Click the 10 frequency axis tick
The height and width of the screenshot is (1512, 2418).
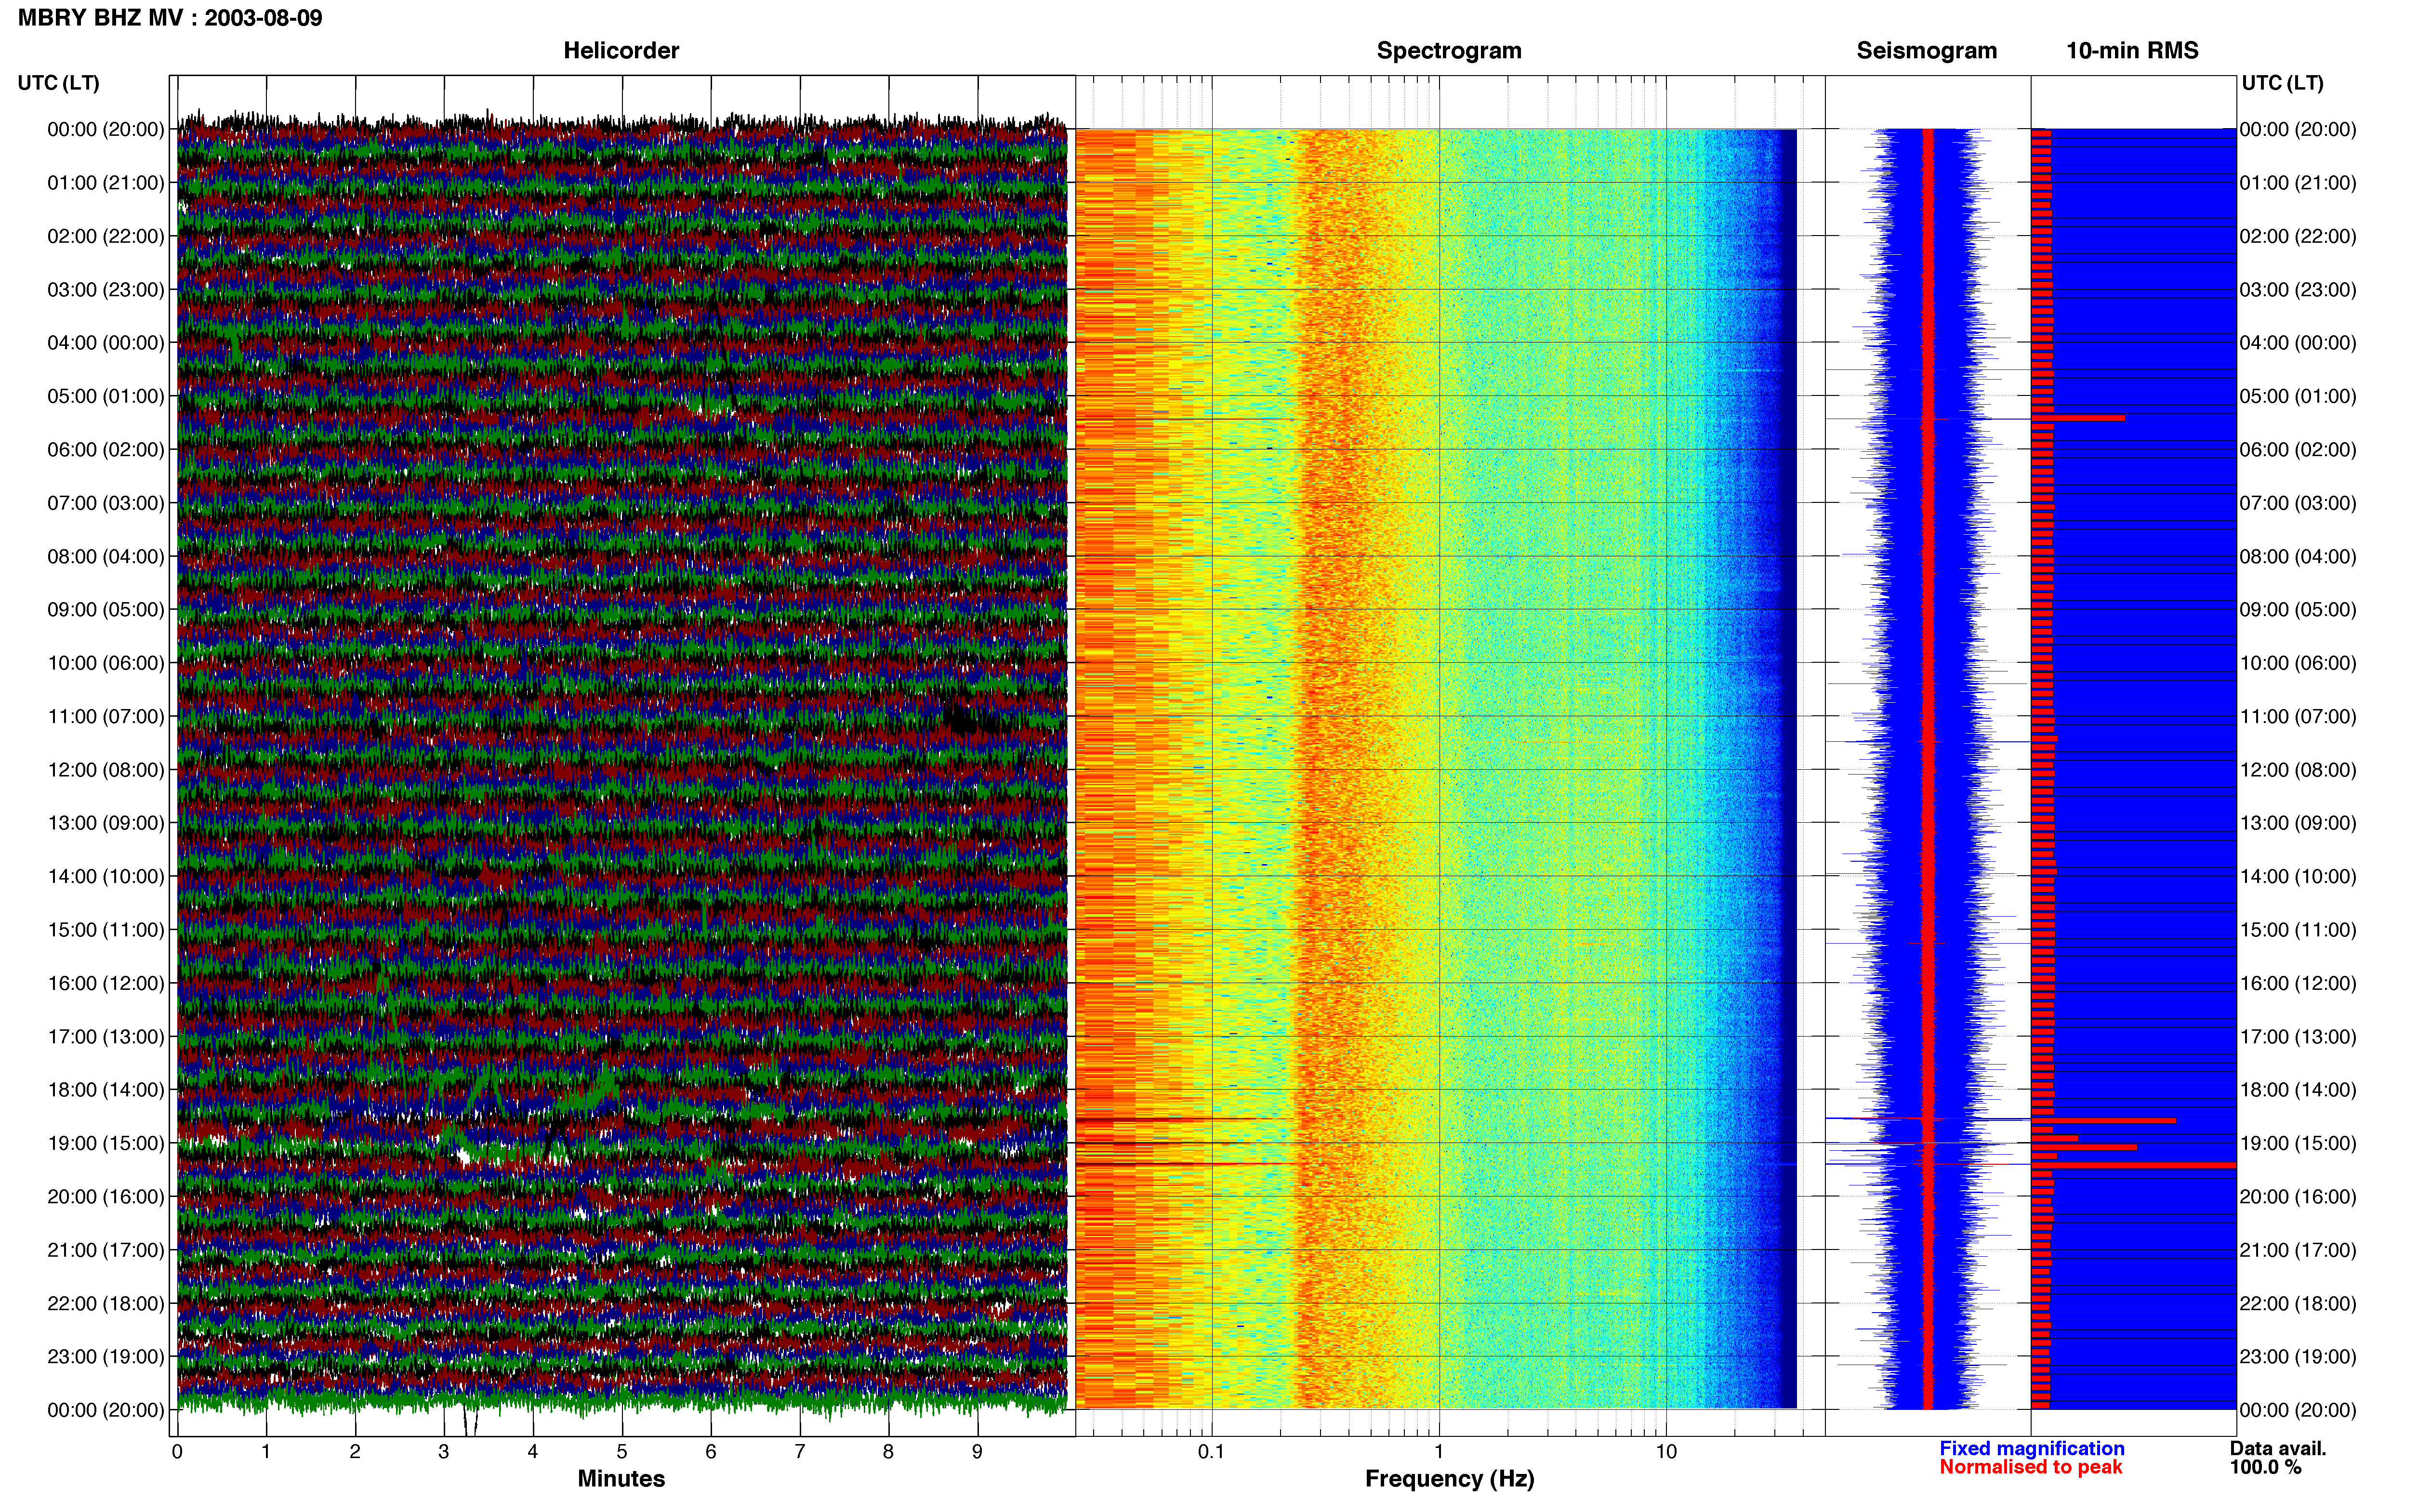pos(1666,1452)
